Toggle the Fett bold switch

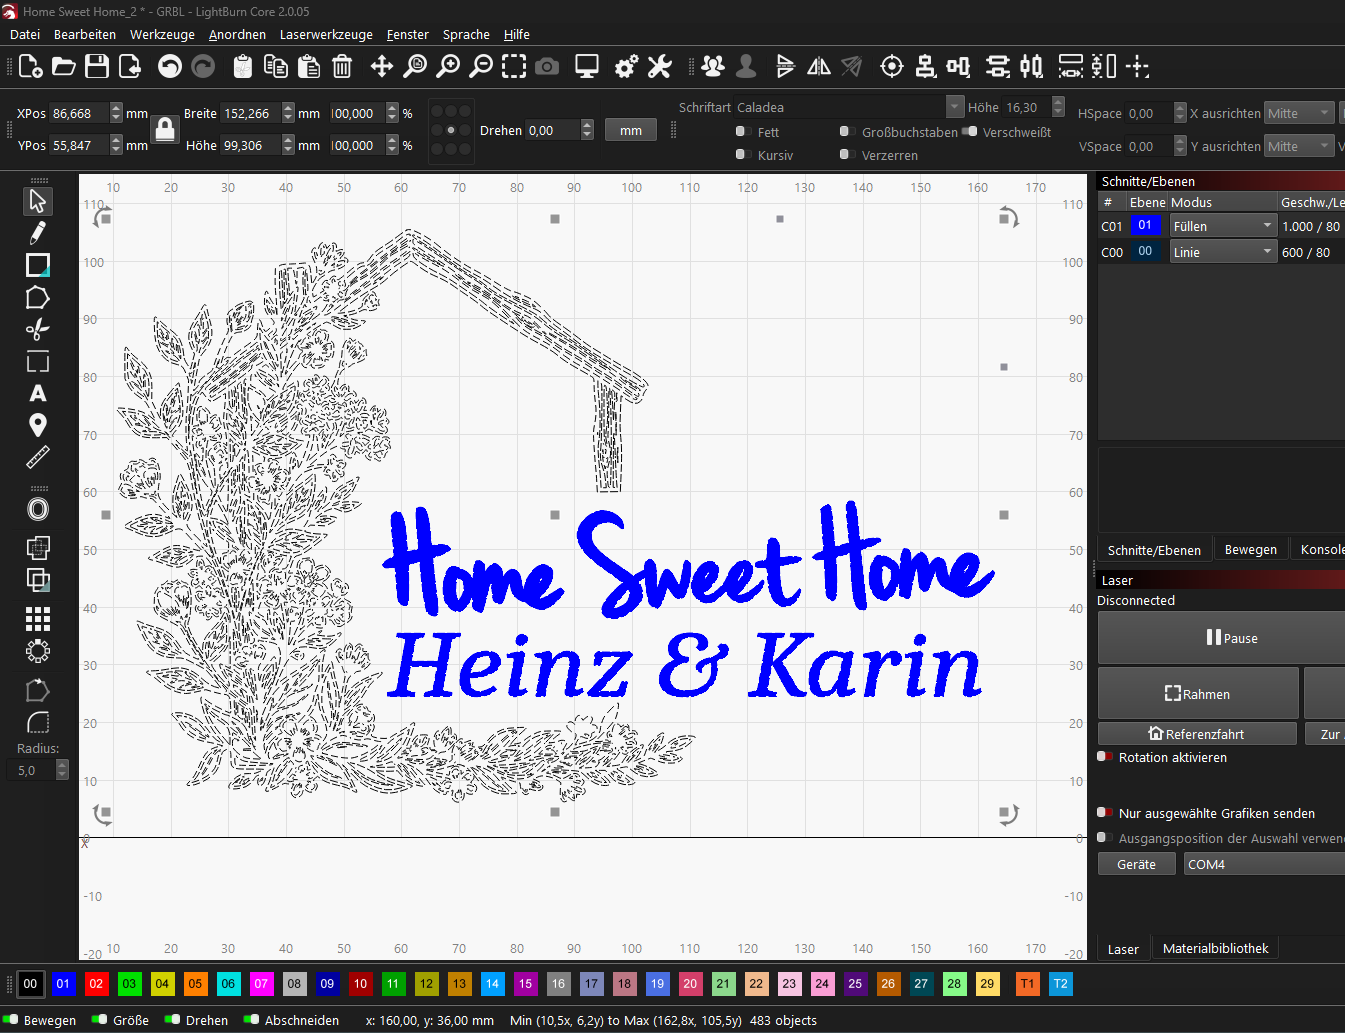pos(743,132)
